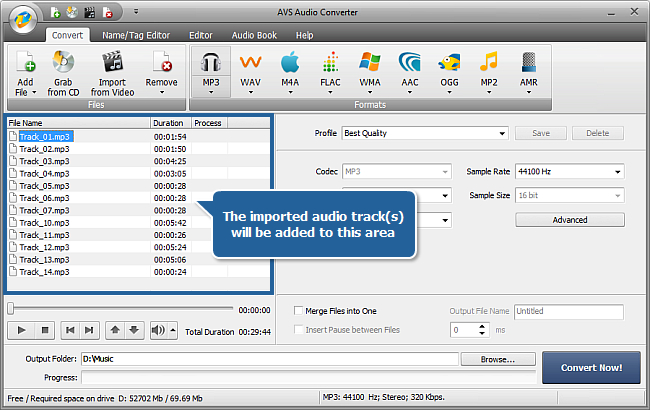Expand the Remove dropdown arrow
650x410 pixels.
[x=162, y=92]
